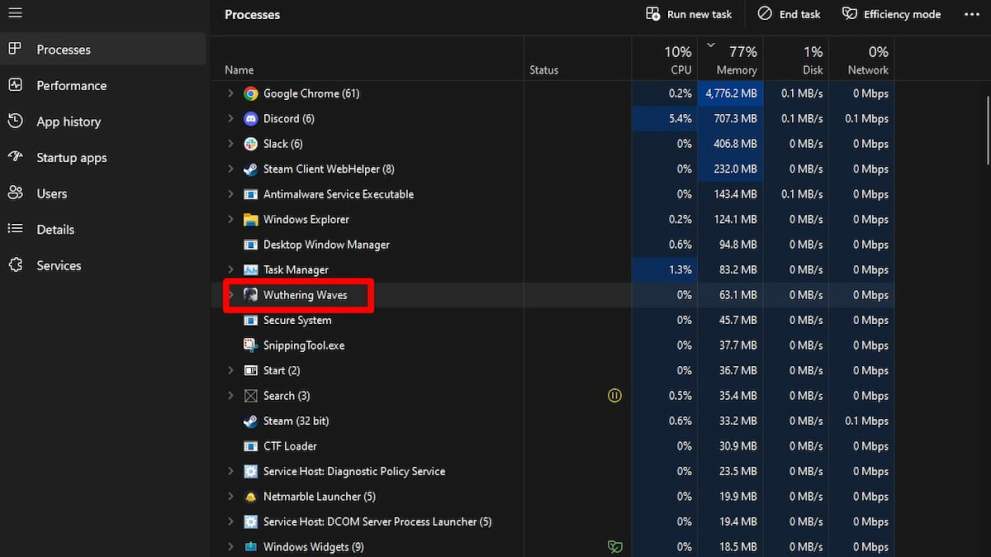Open the Users page

[103, 193]
